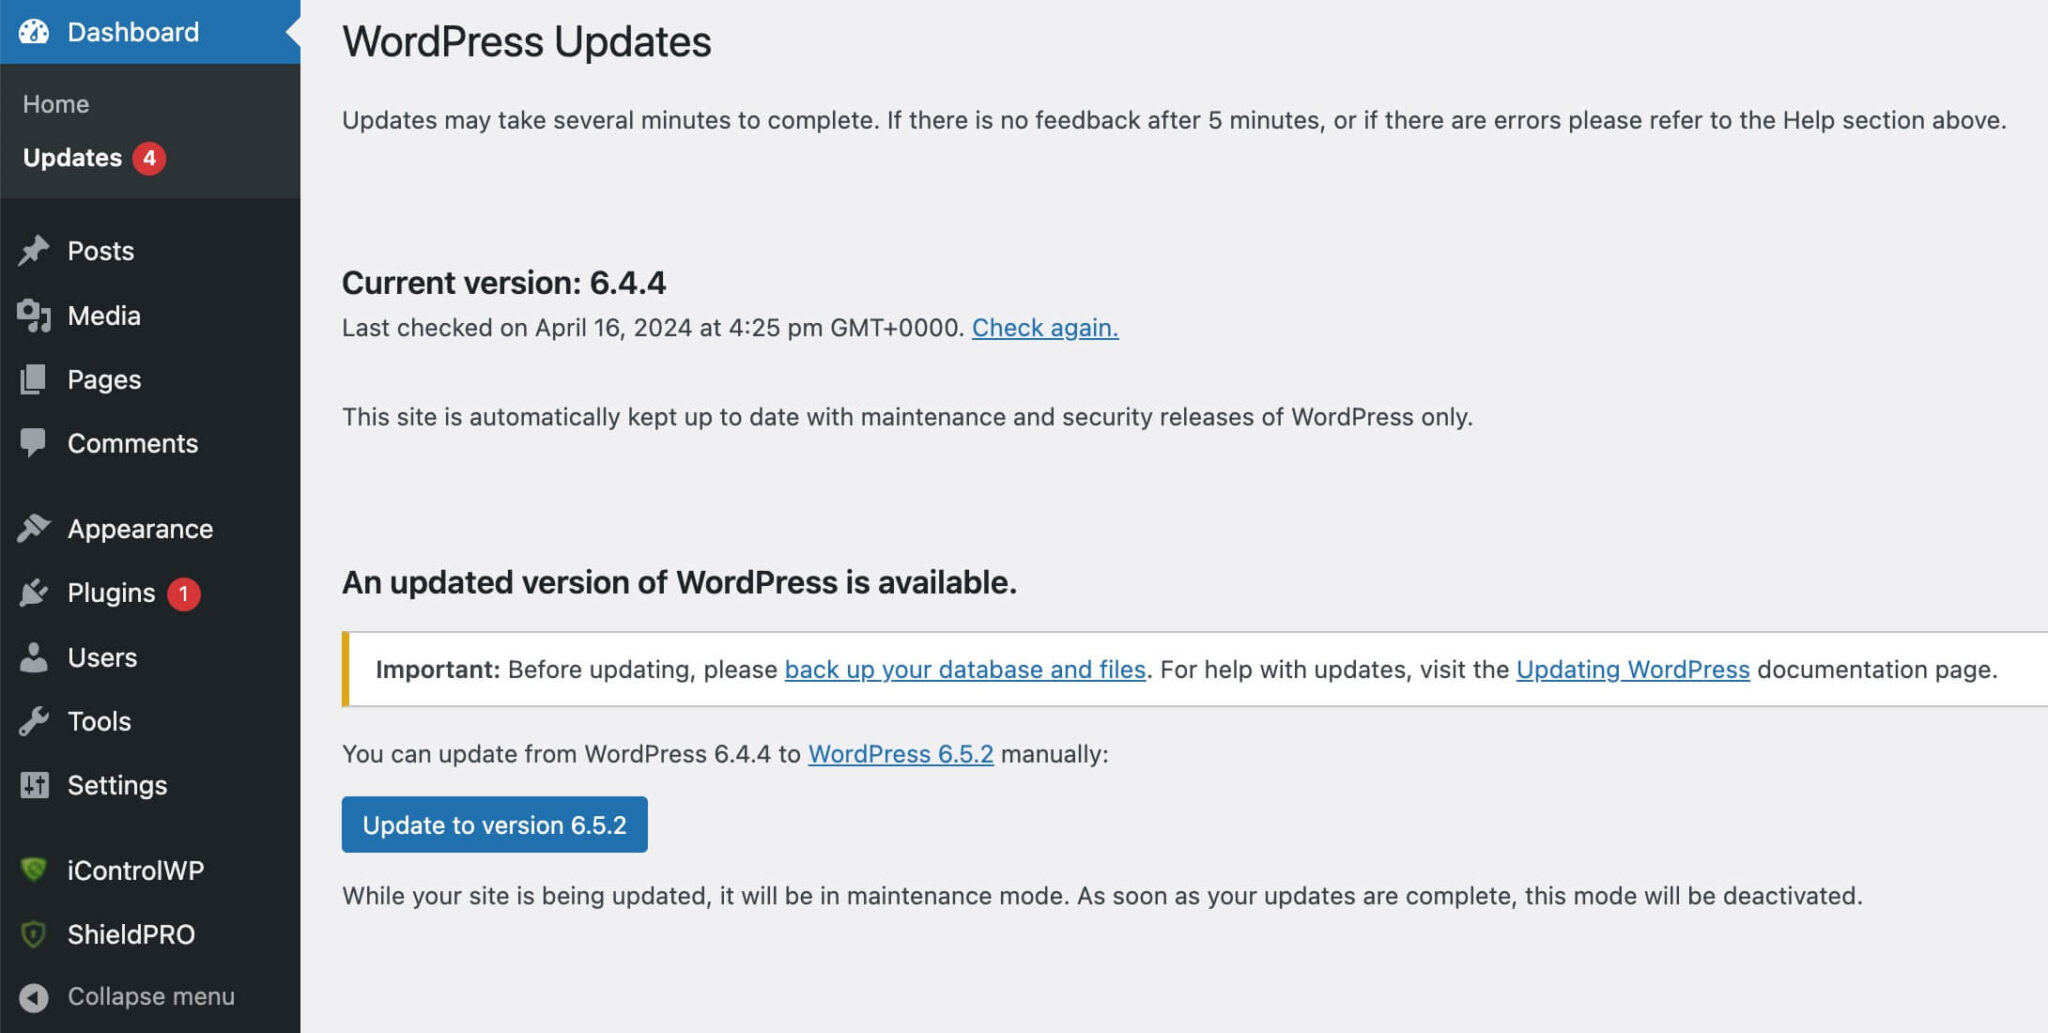Click the Pages icon in sidebar
This screenshot has width=2048, height=1033.
tap(33, 379)
